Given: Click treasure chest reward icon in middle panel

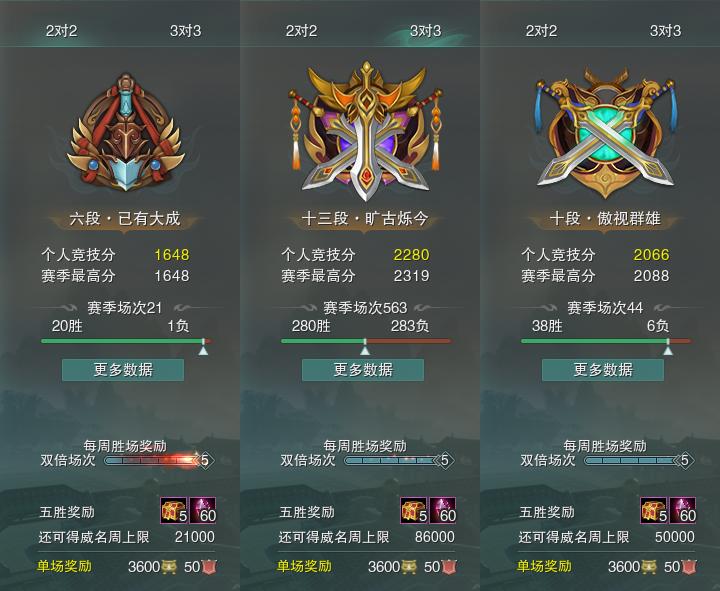Looking at the screenshot, I should 414,510.
